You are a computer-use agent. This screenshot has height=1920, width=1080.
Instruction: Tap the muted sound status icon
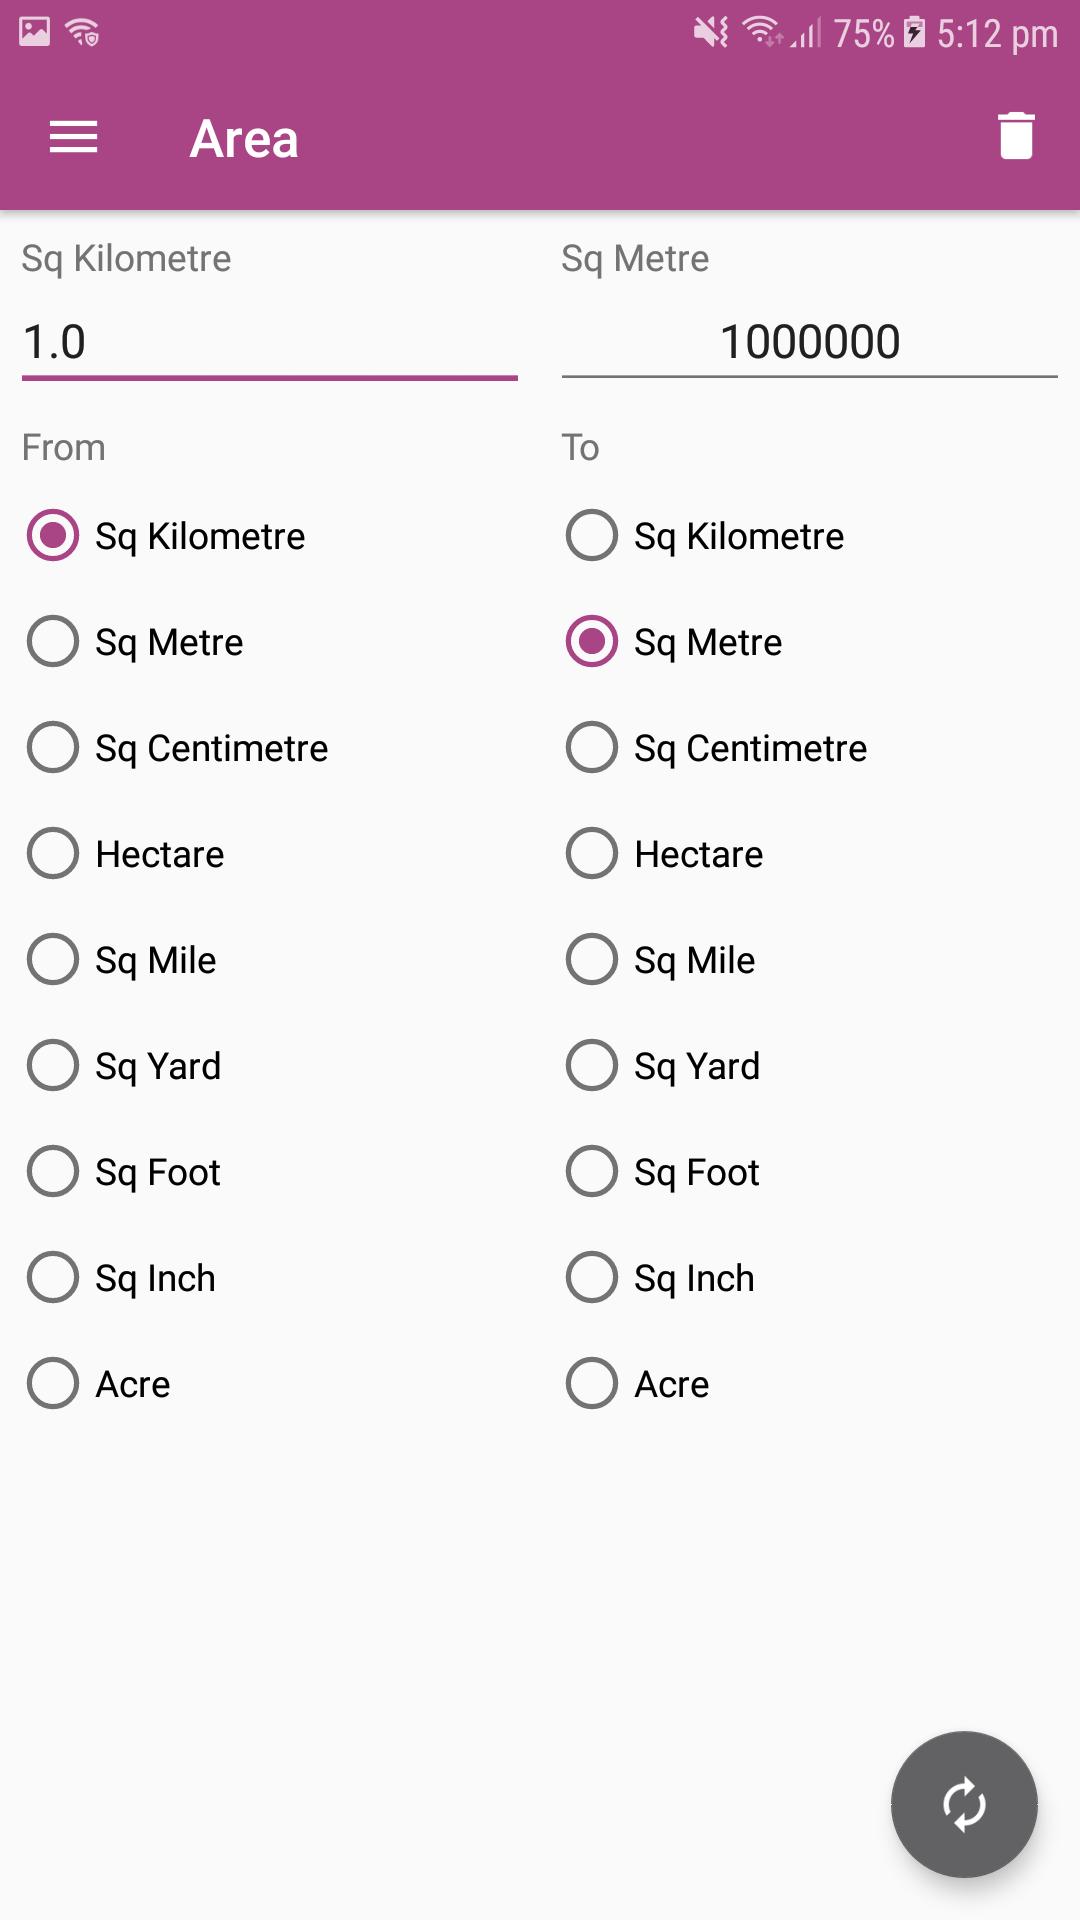point(711,32)
